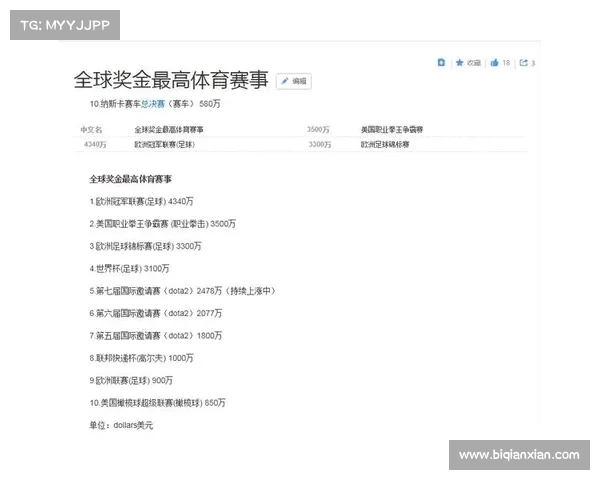
Task: Click list item 4.世界杯(足球) 3100万
Action: pos(129,268)
